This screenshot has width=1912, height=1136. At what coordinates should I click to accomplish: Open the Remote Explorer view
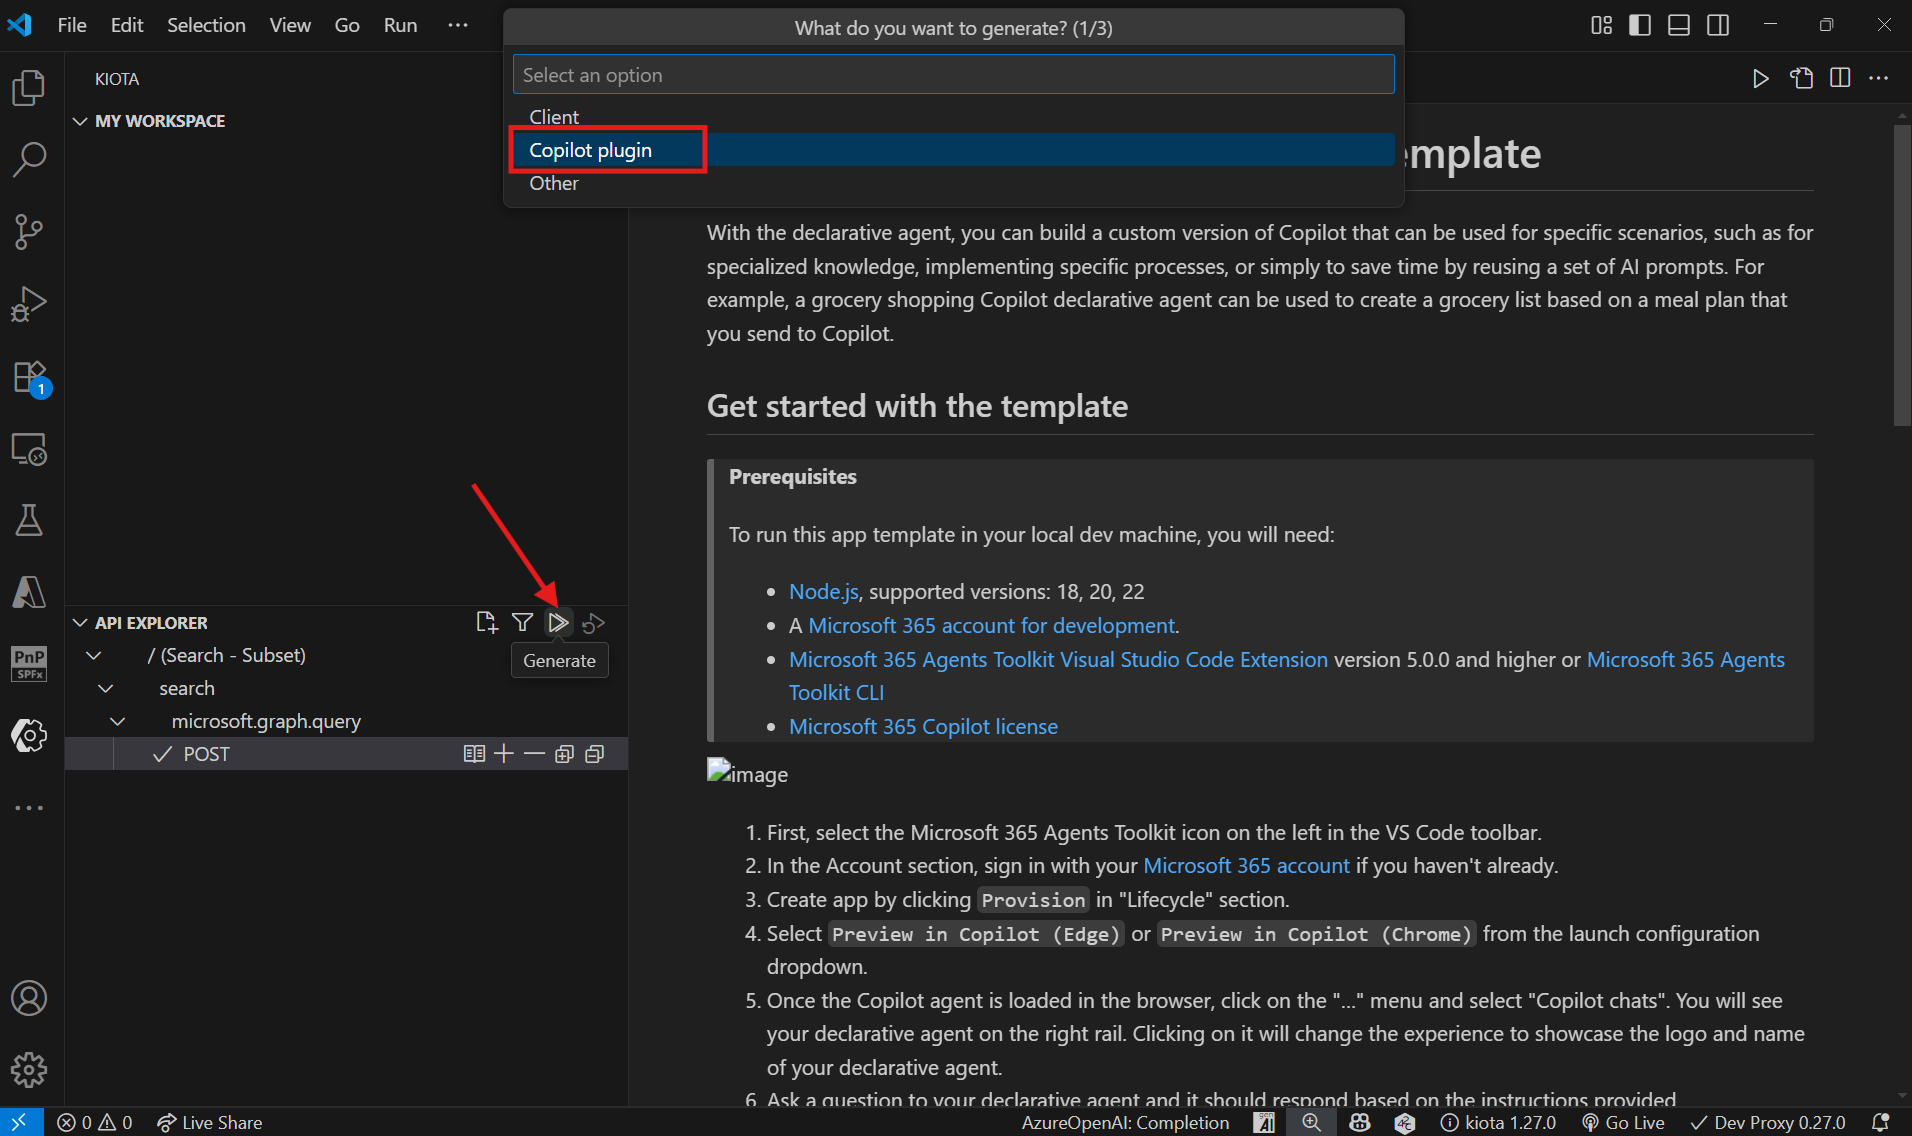29,449
